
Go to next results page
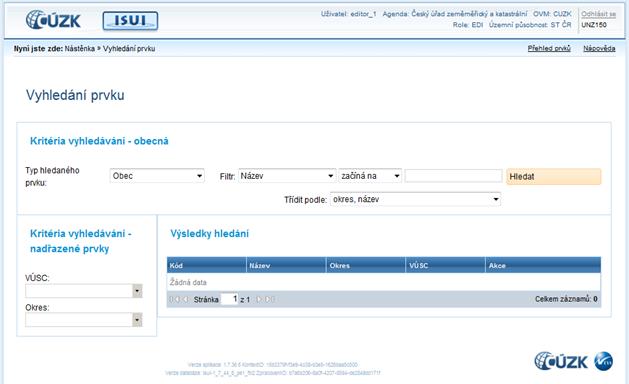click(x=259, y=299)
